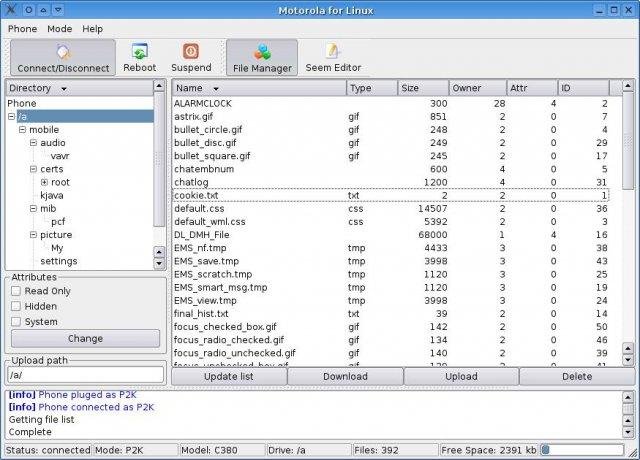640x460 pixels.
Task: Collapse the certs folder node
Action: pyautogui.click(x=33, y=169)
